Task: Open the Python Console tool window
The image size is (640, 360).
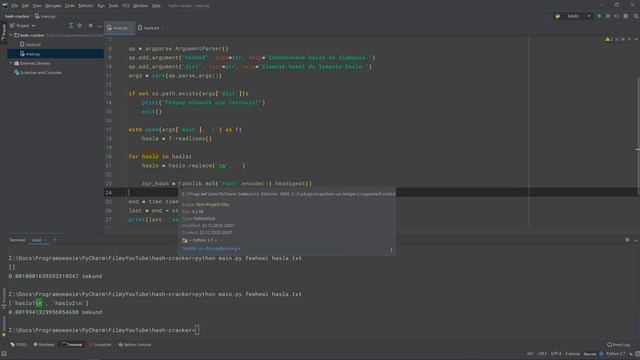Action: [135, 344]
